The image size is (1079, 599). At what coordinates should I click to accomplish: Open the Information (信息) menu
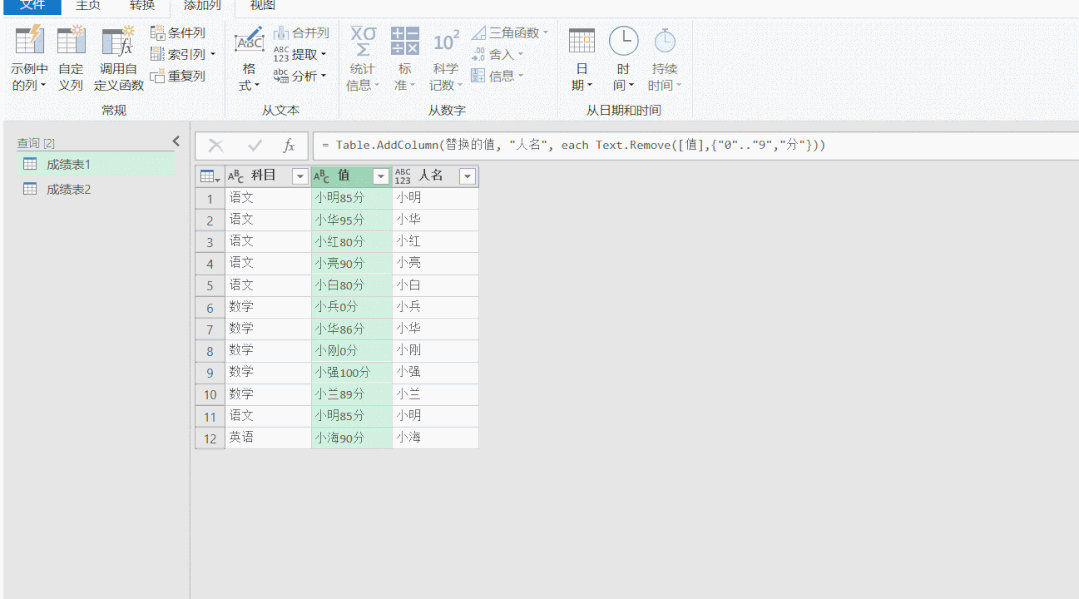(x=498, y=76)
